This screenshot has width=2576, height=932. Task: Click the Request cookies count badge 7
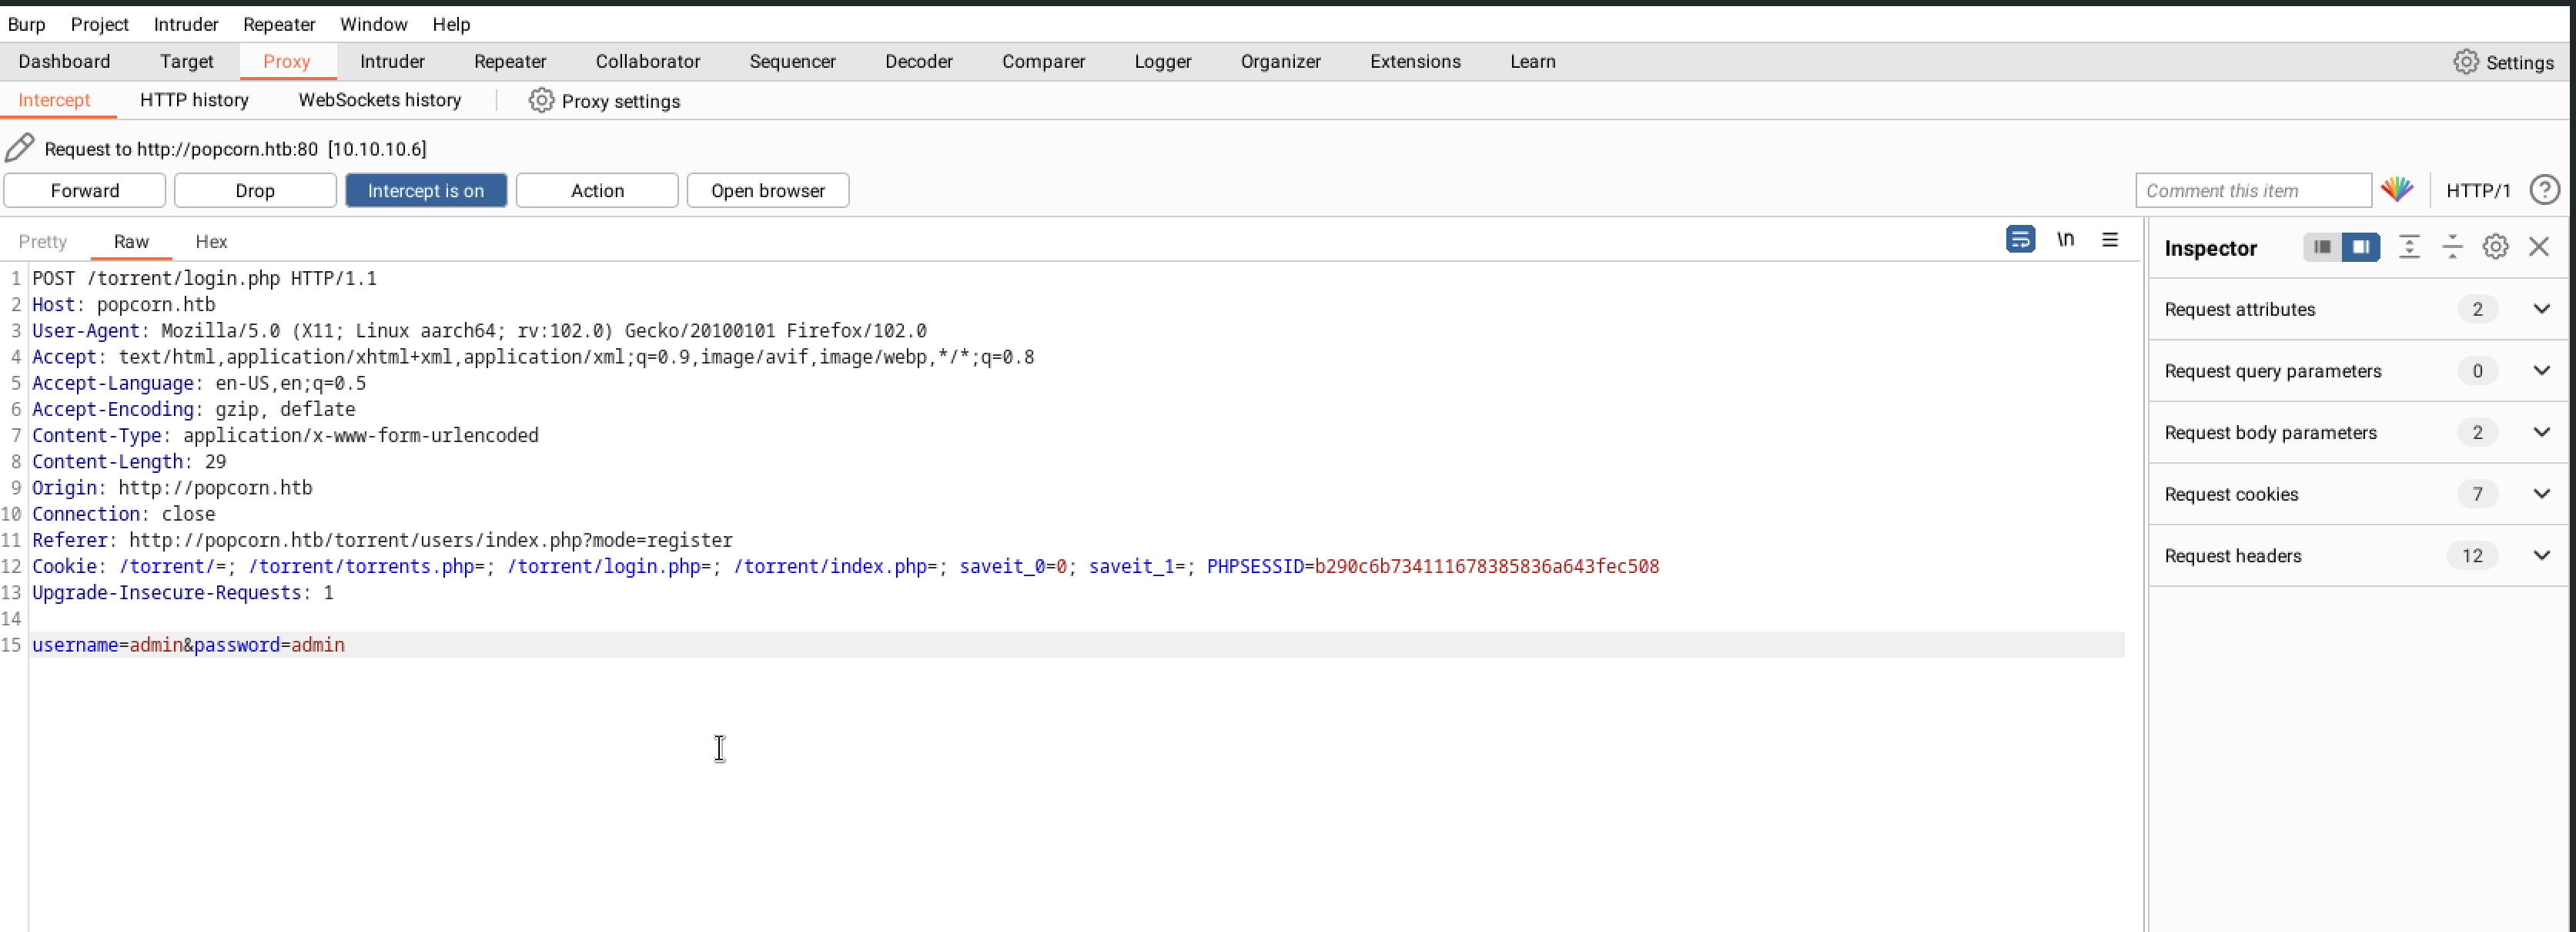click(2476, 494)
